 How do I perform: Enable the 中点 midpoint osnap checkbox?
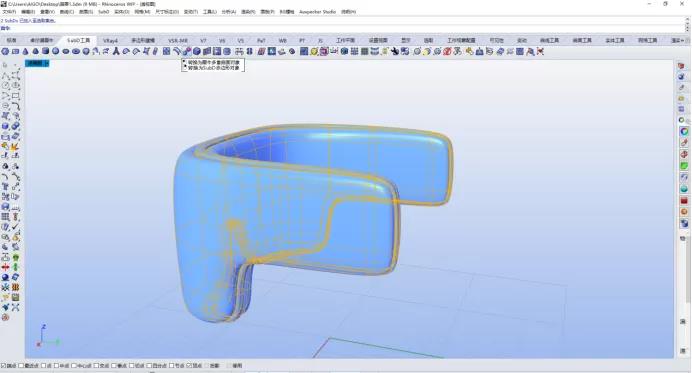tap(56, 366)
